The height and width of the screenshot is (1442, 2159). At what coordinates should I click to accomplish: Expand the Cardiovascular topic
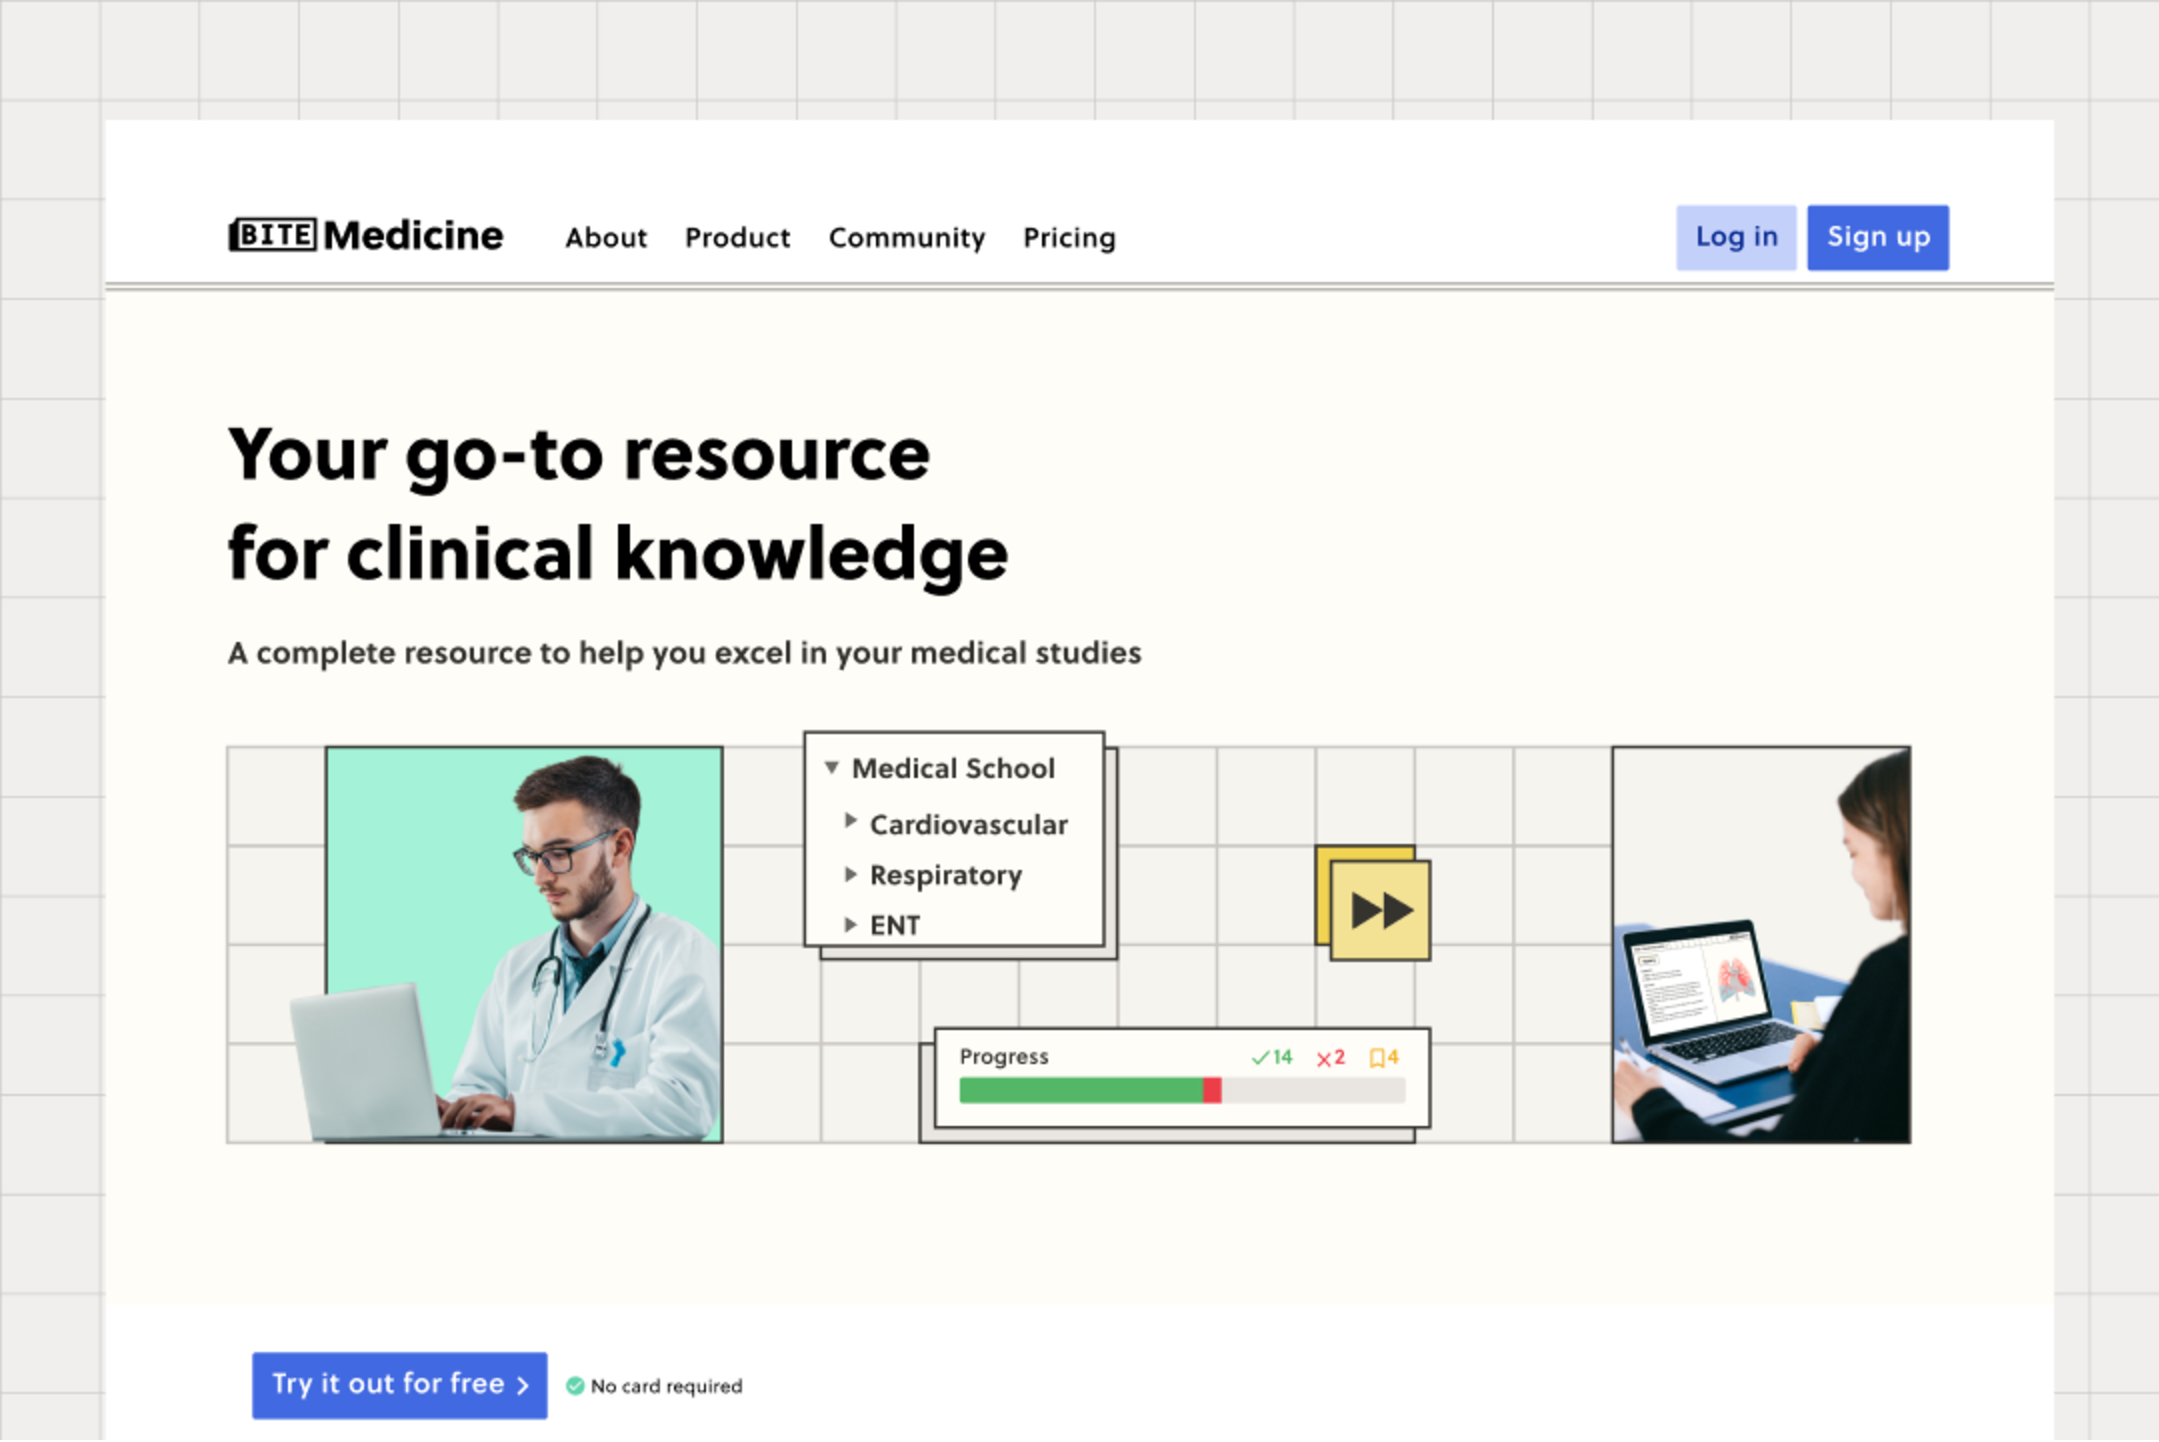click(852, 821)
